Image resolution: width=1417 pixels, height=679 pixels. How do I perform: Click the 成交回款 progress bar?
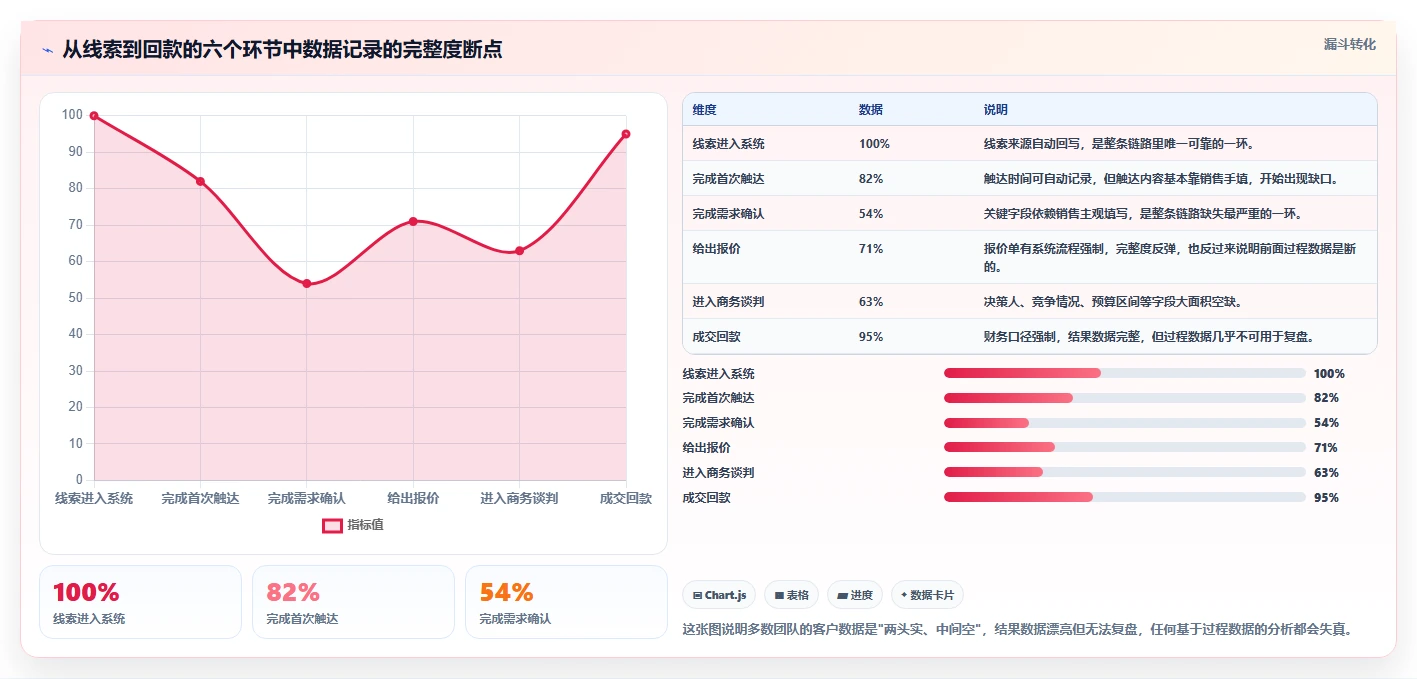pos(1125,497)
